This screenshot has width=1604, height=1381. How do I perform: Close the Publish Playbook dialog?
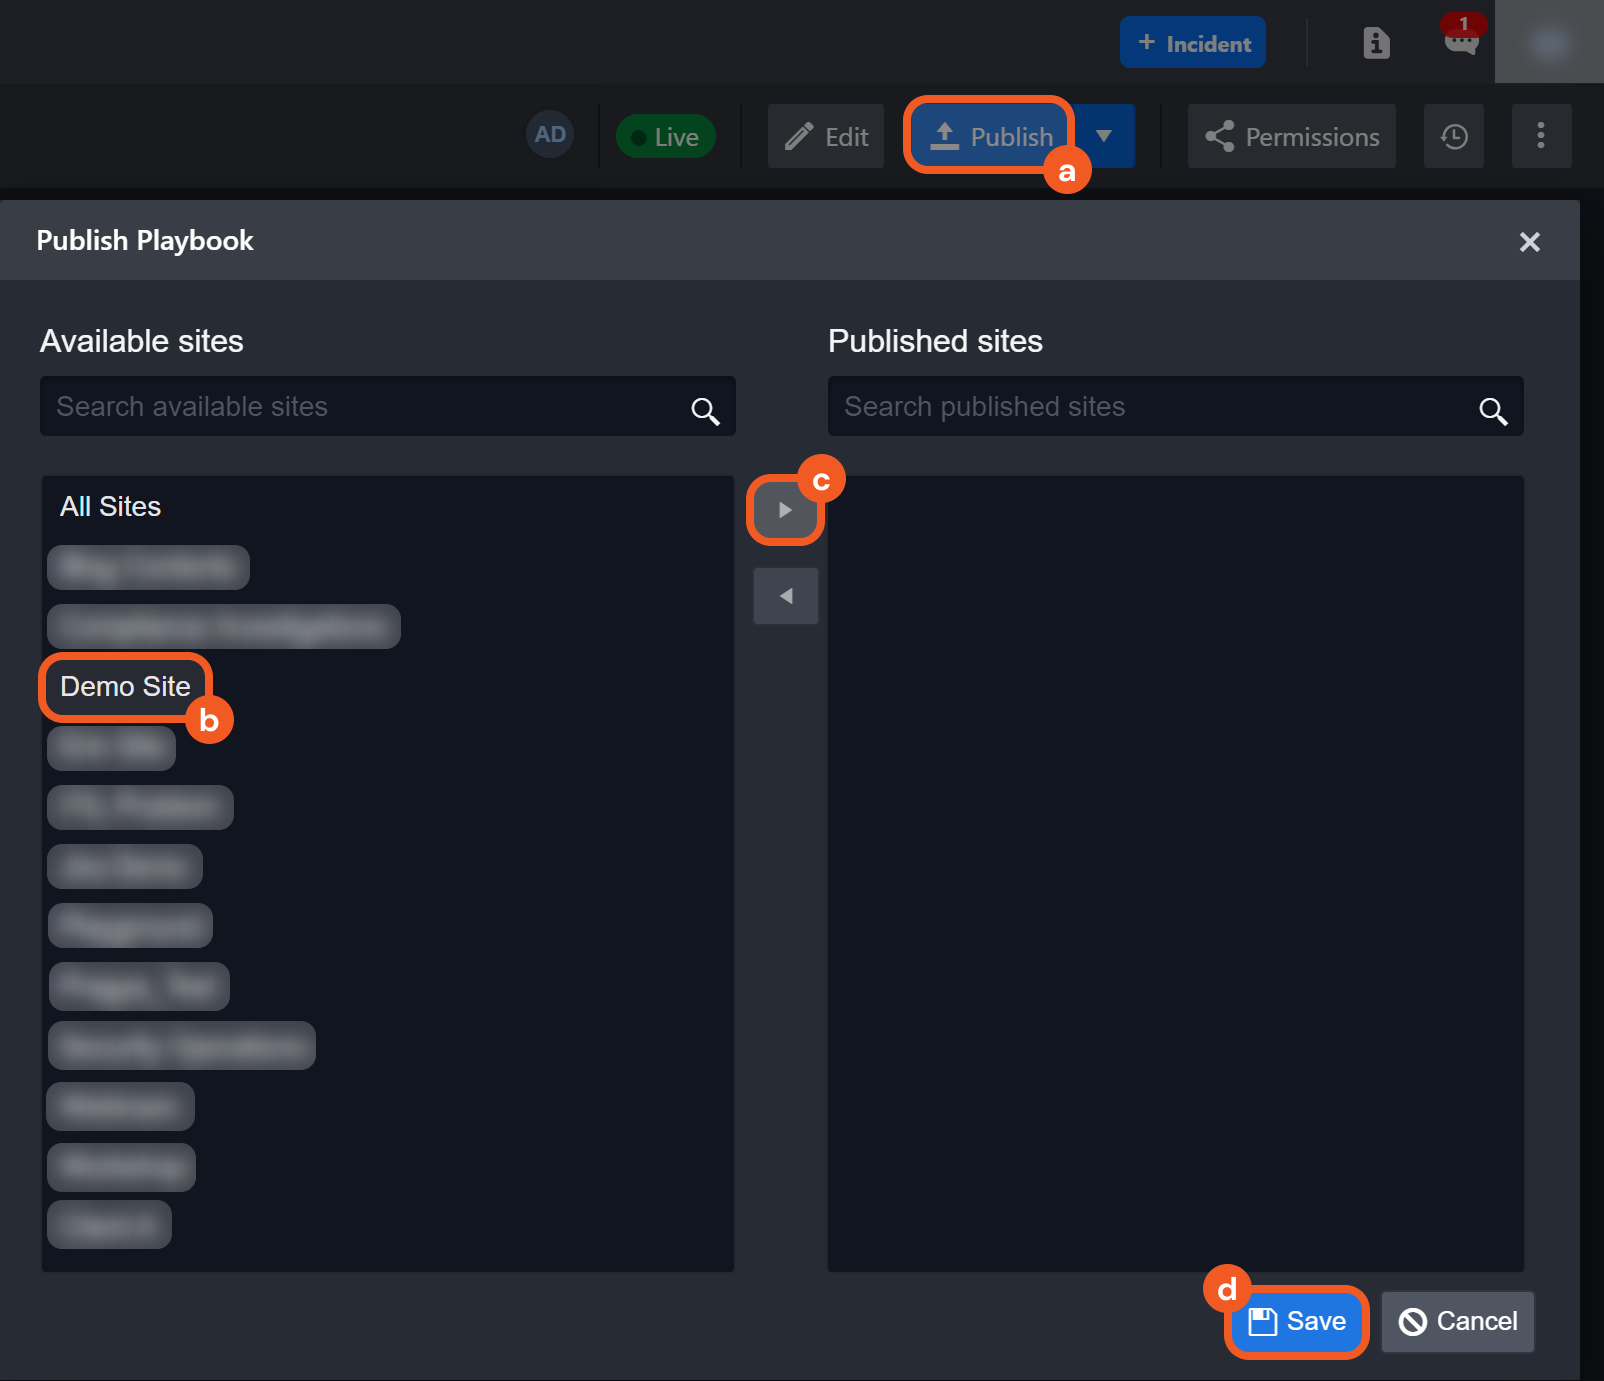coord(1528,242)
